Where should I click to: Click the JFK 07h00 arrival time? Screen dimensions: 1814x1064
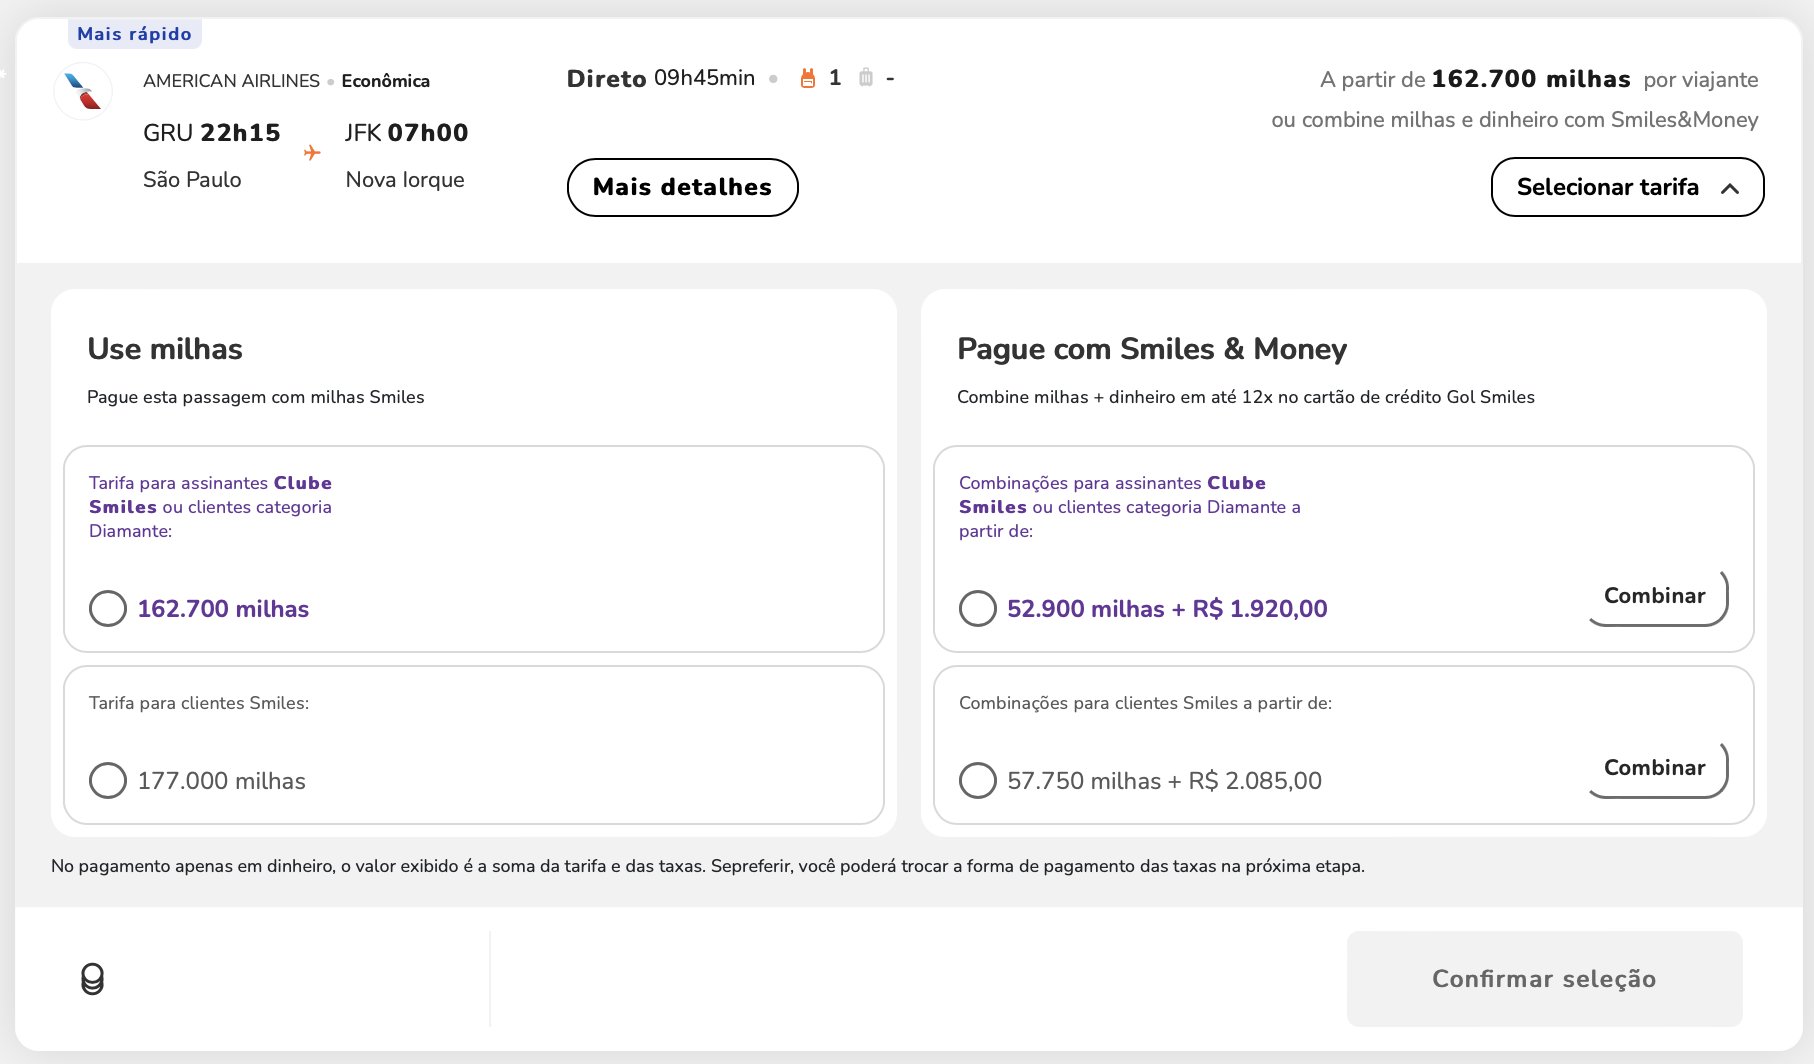pyautogui.click(x=407, y=133)
